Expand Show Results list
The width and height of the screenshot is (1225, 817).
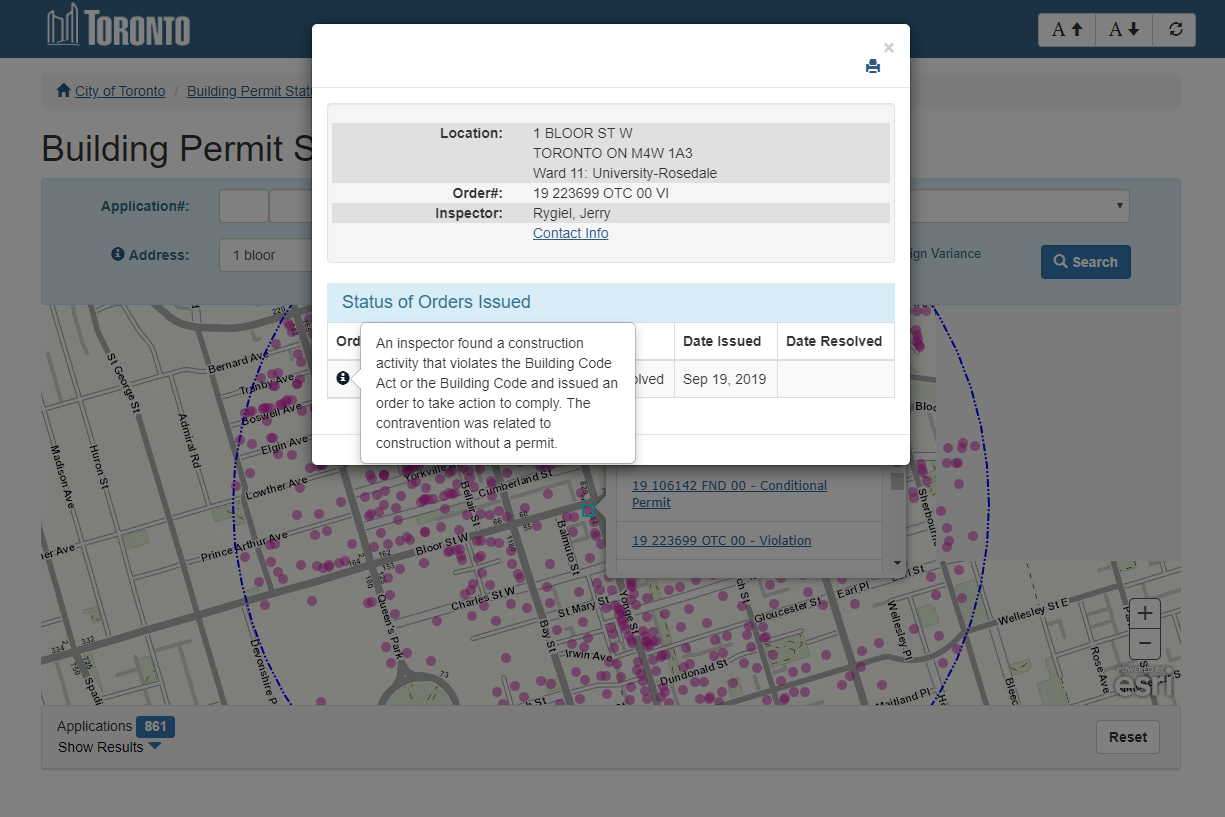point(109,747)
